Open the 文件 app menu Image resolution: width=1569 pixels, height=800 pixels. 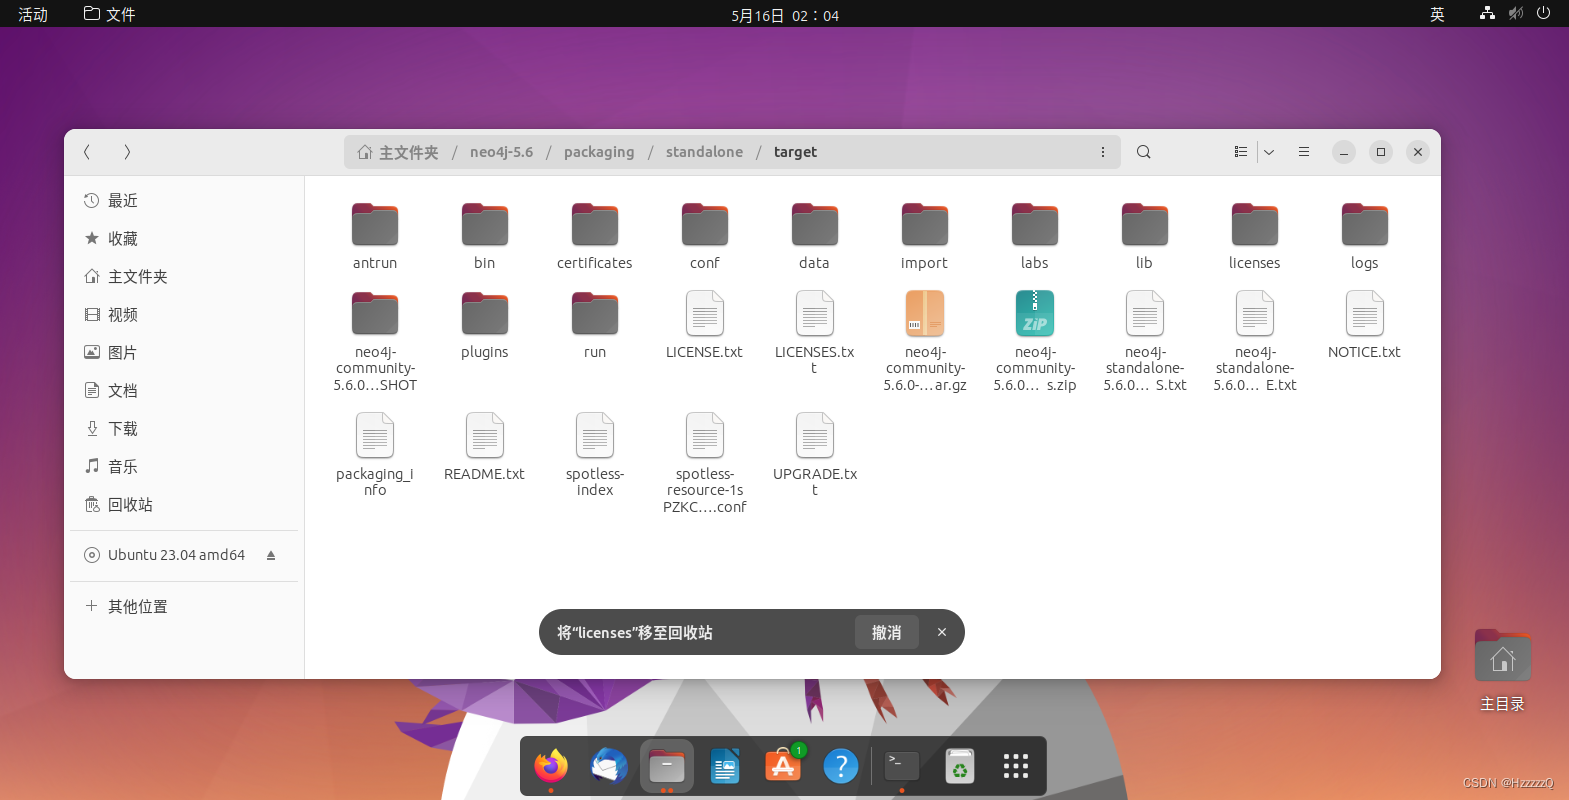coord(110,14)
